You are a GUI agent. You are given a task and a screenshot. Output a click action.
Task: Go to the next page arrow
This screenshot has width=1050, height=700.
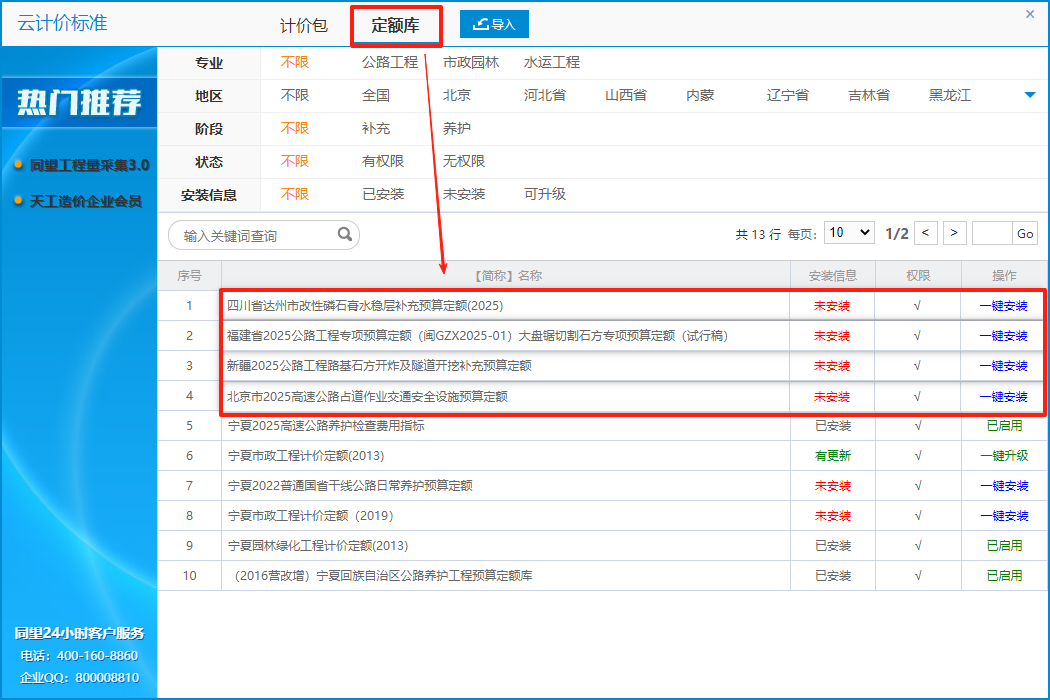[x=955, y=233]
